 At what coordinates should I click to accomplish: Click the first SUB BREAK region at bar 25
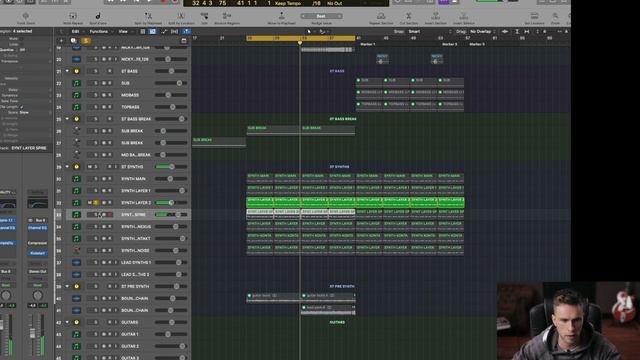coord(273,130)
